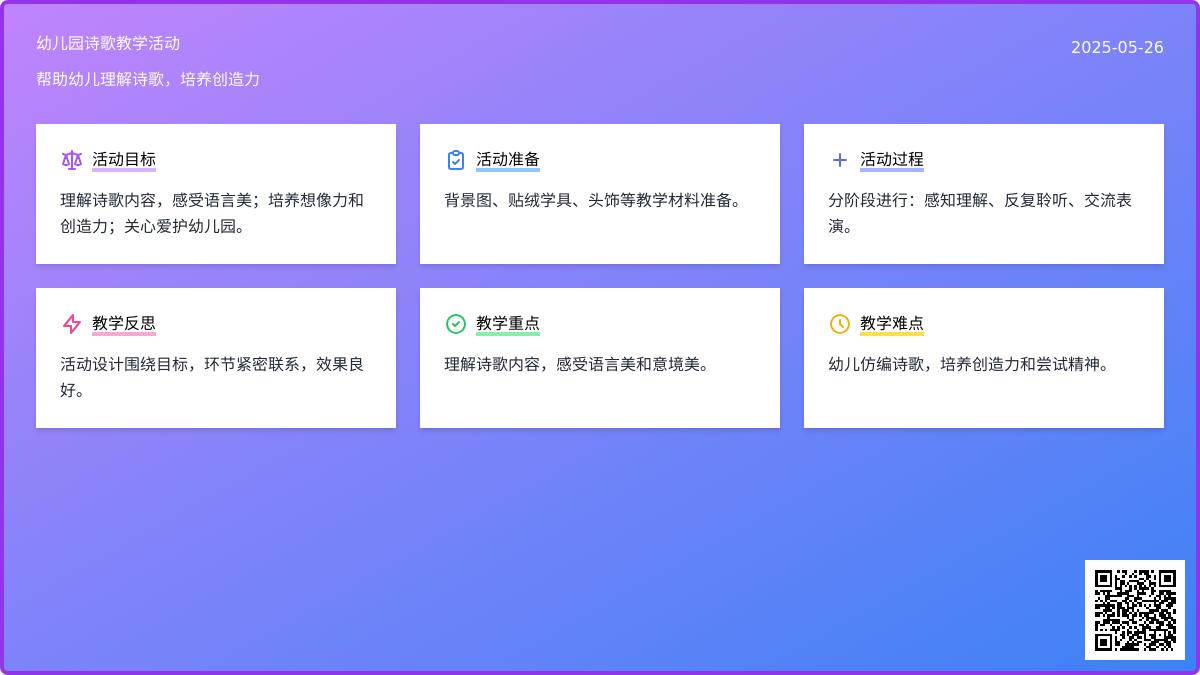The image size is (1200, 675).
Task: Click the clipboard check icon beside 活动准备
Action: (455, 160)
